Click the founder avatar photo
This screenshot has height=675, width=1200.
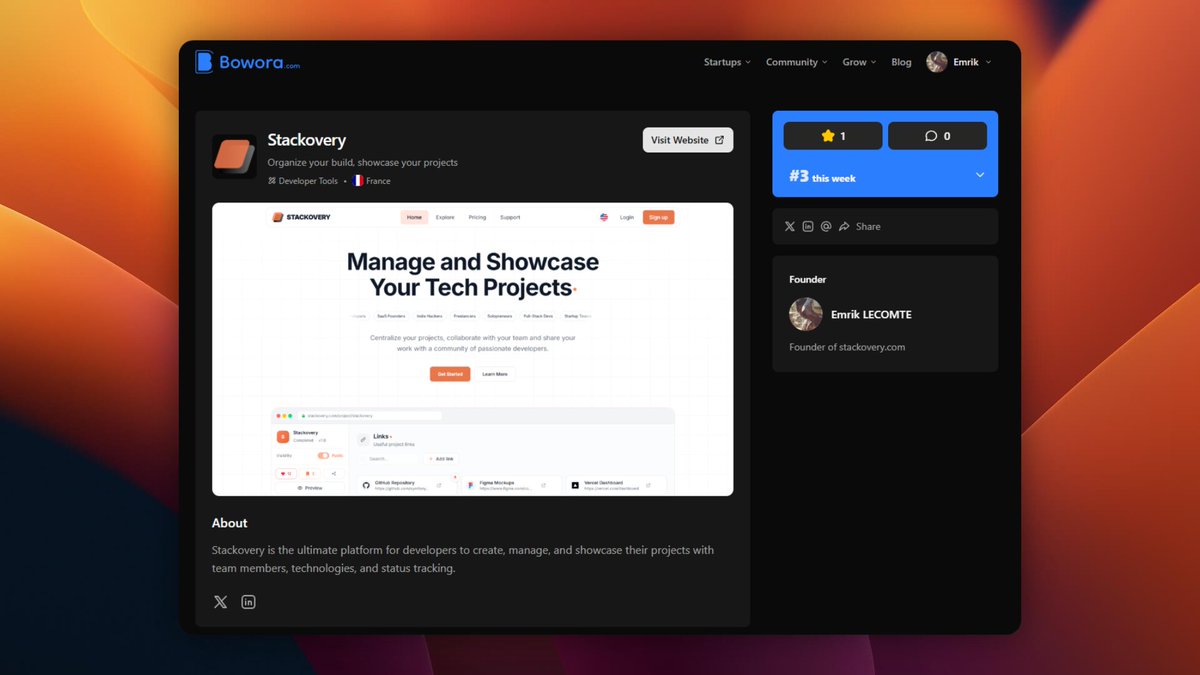[806, 314]
